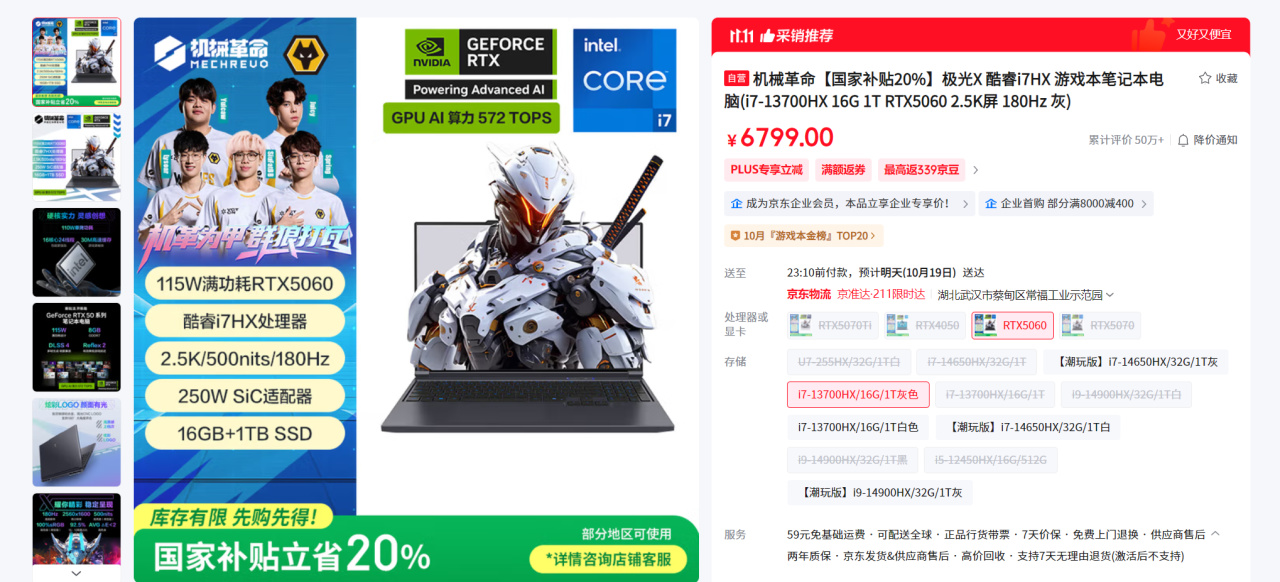Click the PLUS专享立减 tag
The width and height of the screenshot is (1280, 582).
point(767,170)
